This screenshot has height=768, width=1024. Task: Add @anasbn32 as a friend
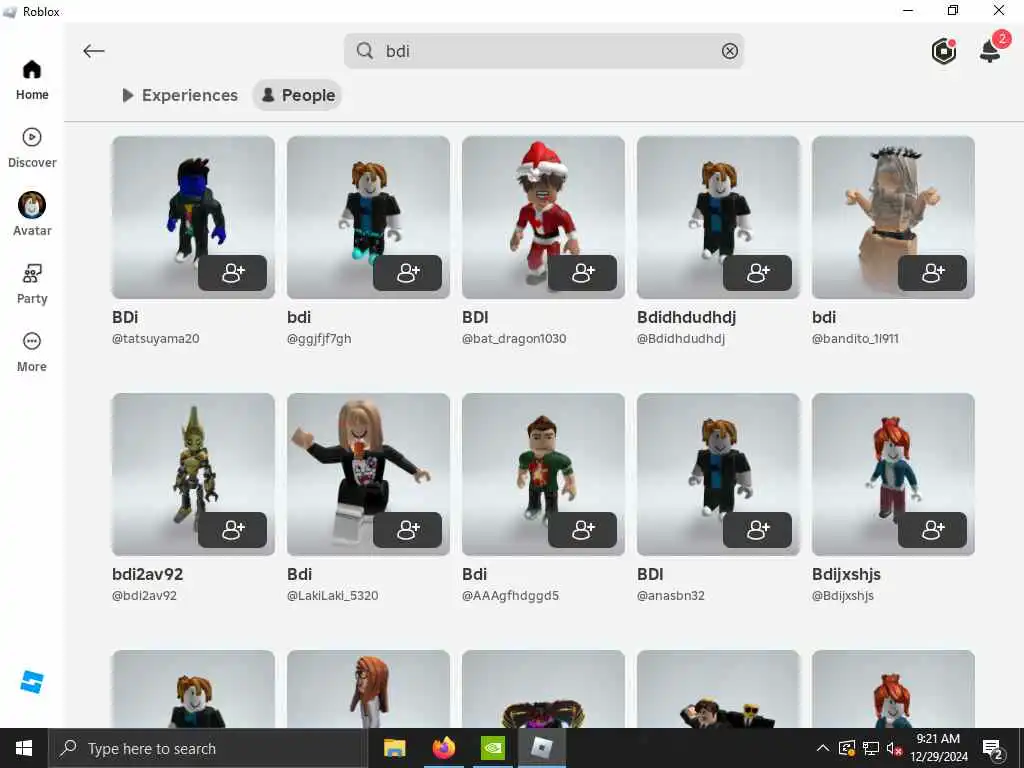pyautogui.click(x=758, y=530)
